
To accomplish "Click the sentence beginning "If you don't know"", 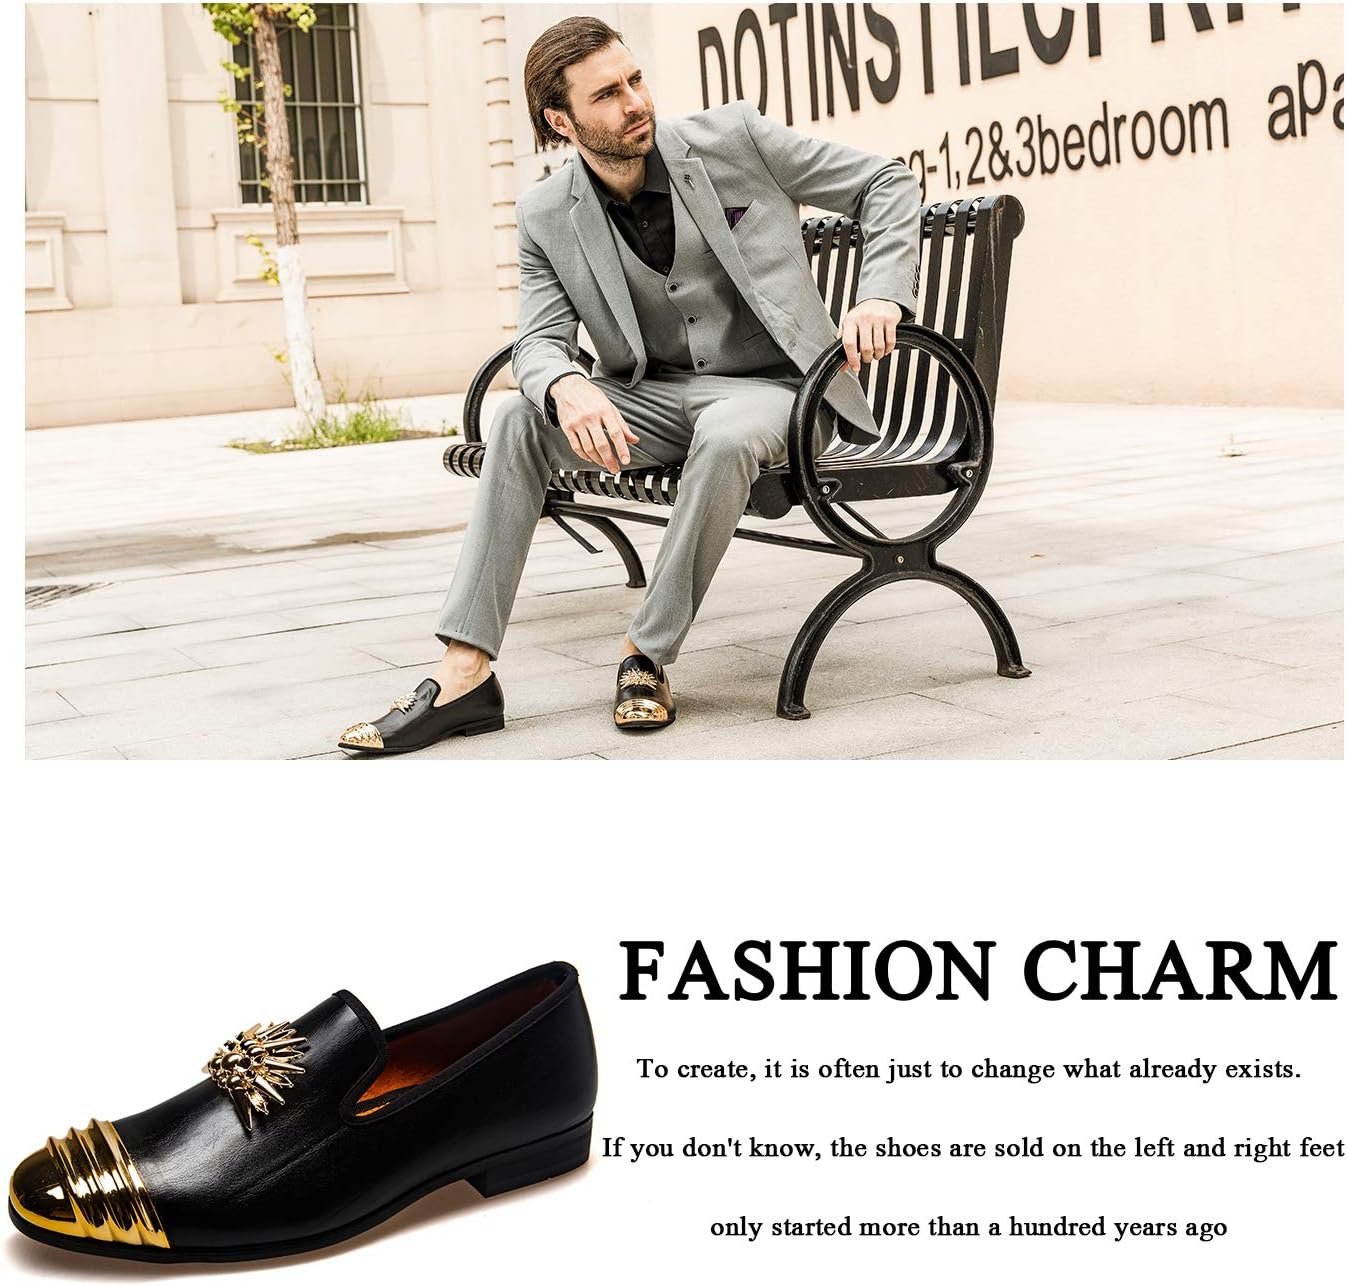I will coord(973,1149).
